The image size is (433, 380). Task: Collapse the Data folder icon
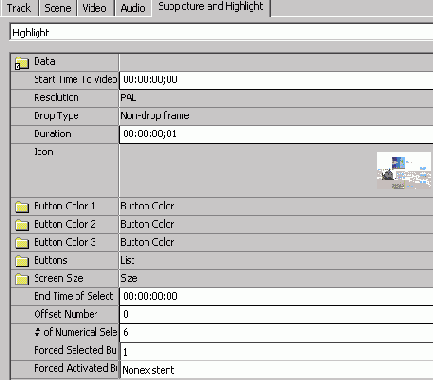[x=22, y=63]
